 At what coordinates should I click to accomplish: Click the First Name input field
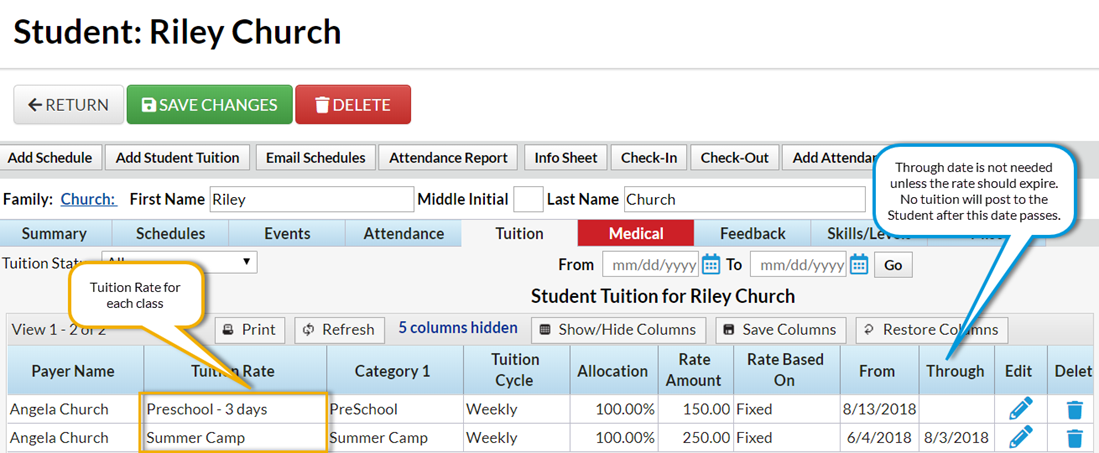point(311,199)
